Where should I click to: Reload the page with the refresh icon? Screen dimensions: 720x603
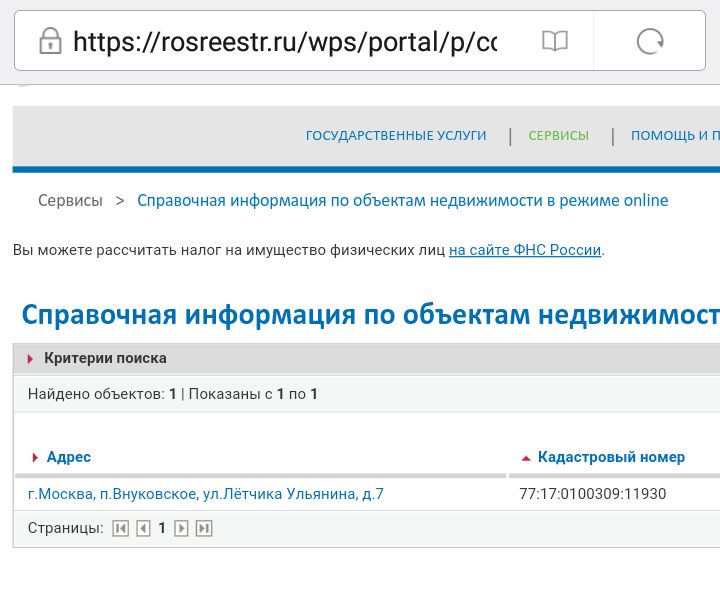click(650, 41)
